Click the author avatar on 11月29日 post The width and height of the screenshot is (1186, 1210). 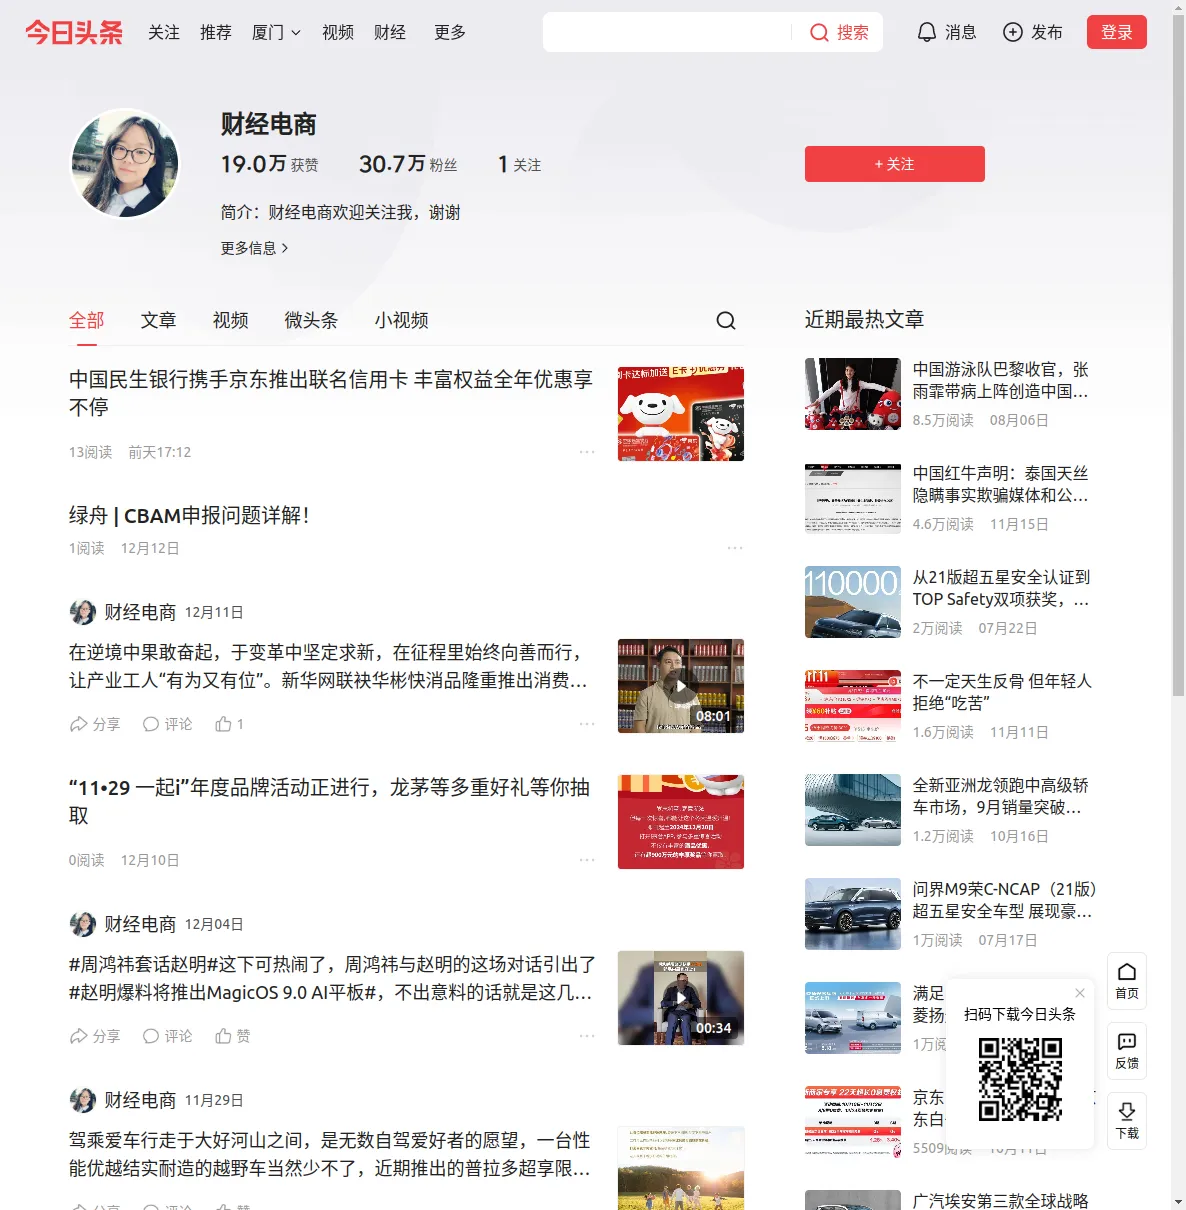click(82, 1100)
